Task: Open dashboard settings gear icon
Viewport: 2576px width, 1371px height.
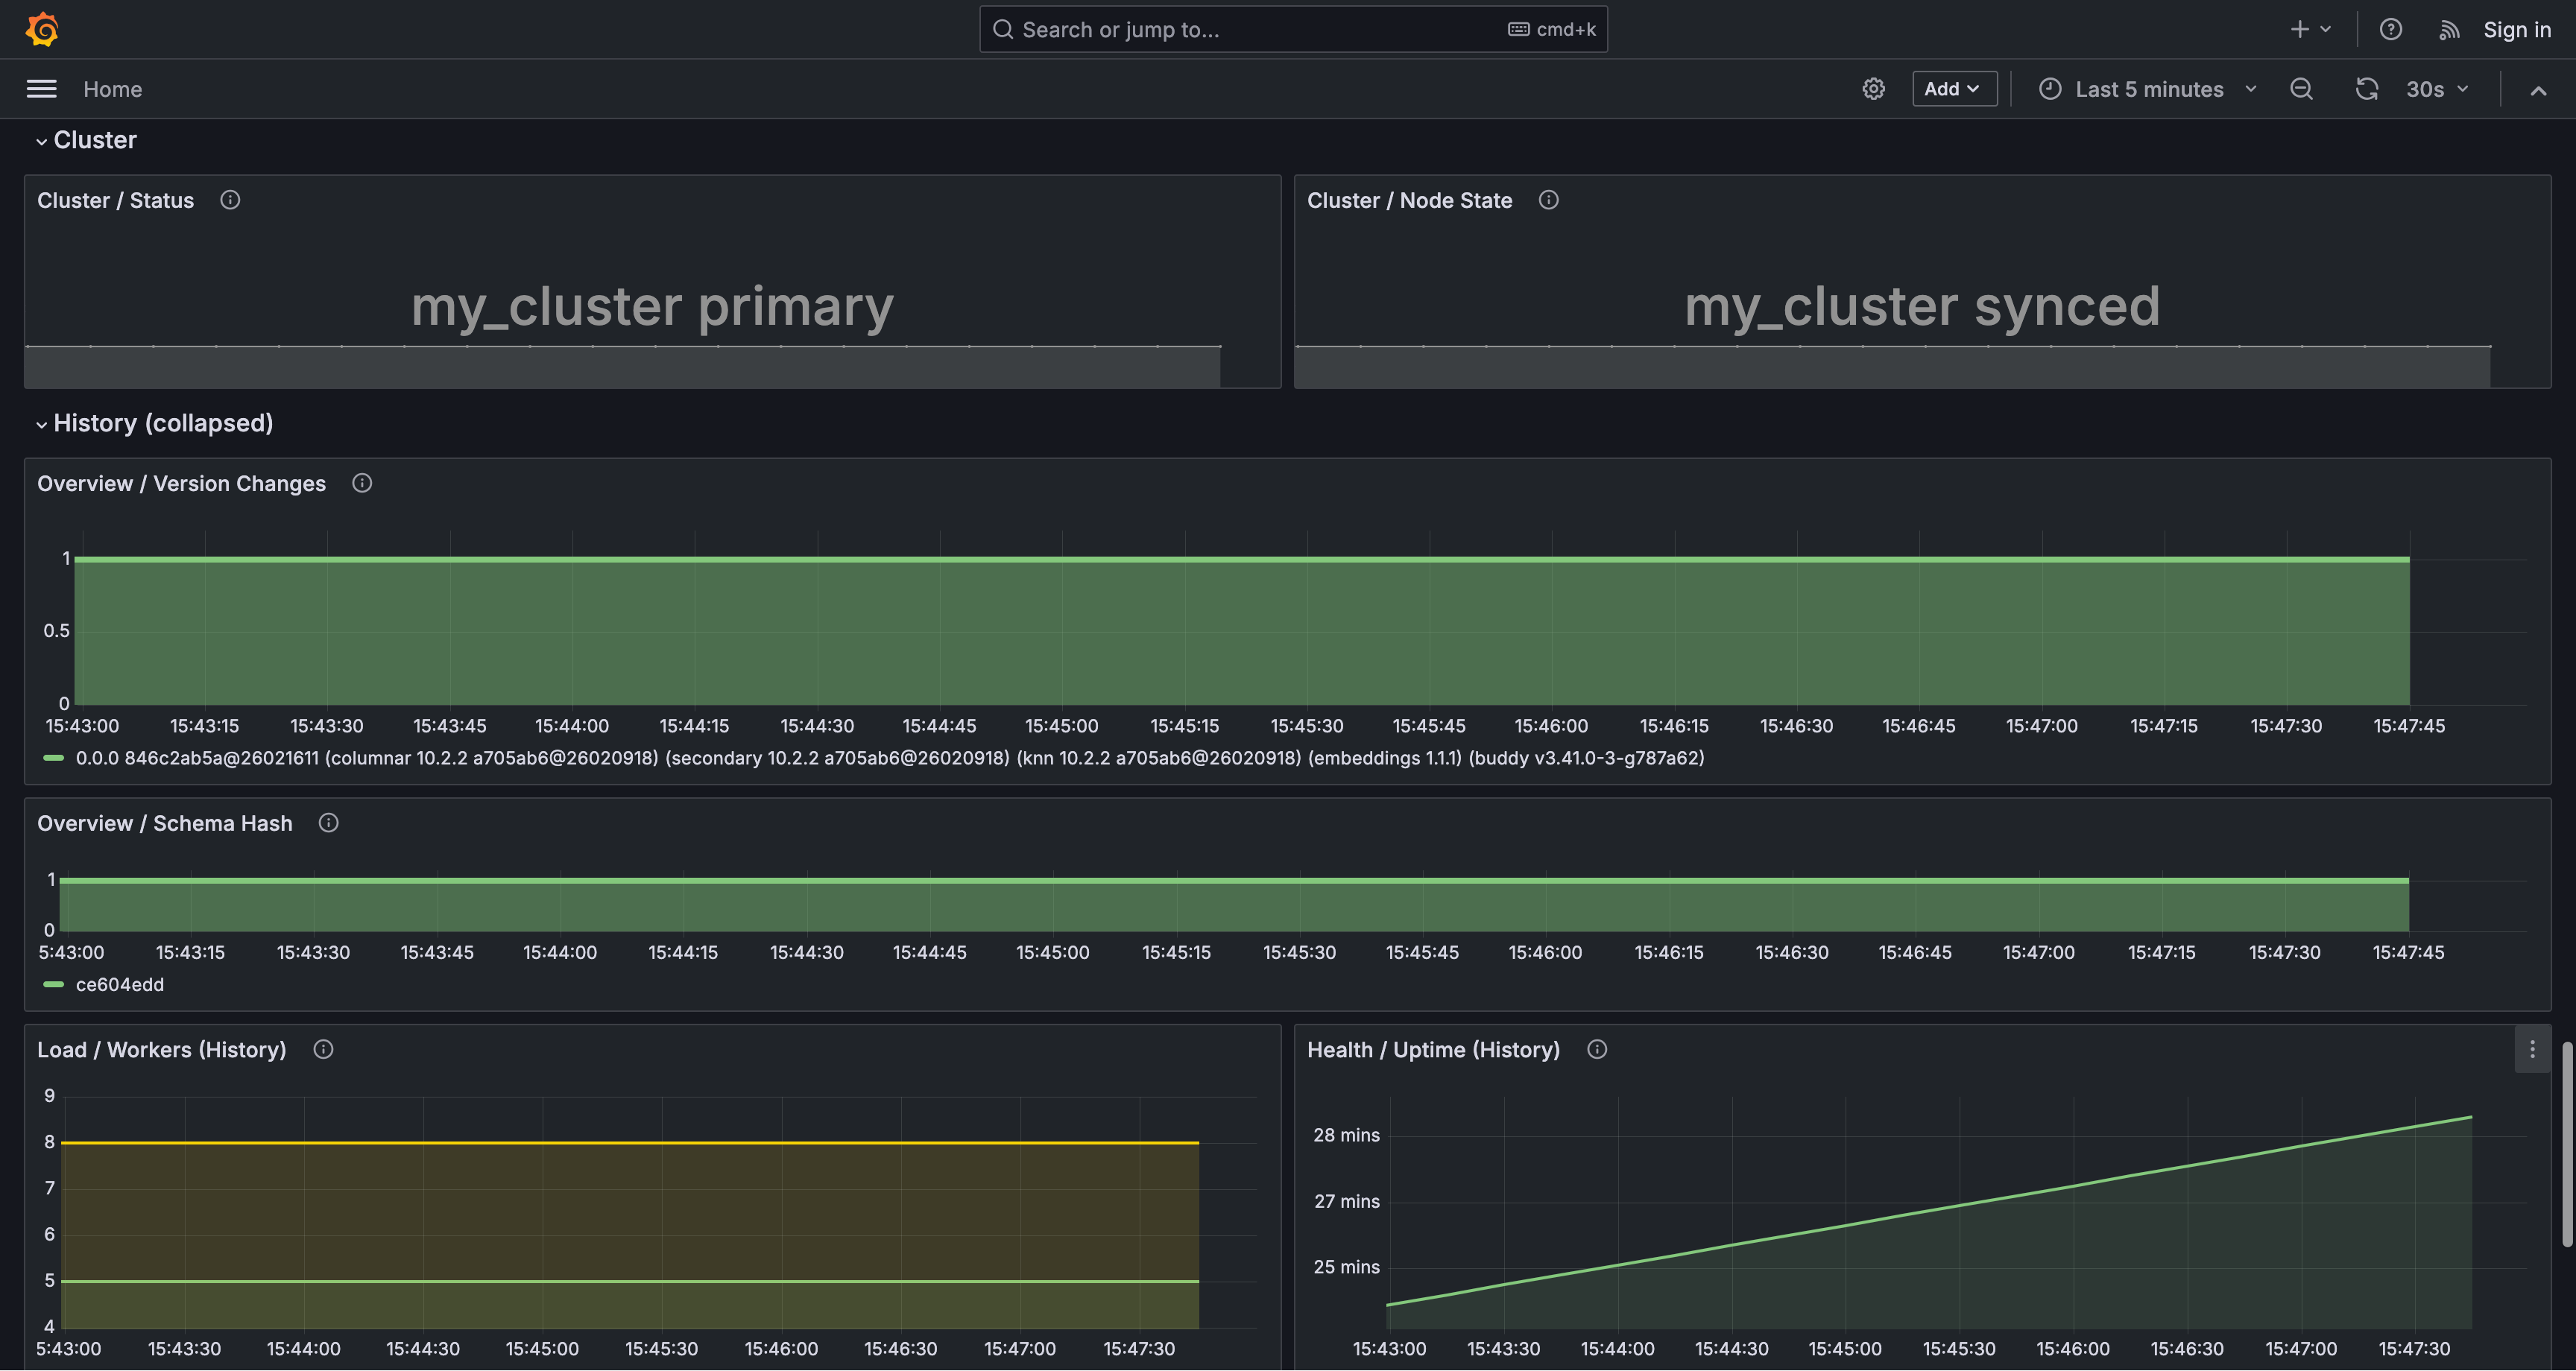Action: (1873, 89)
